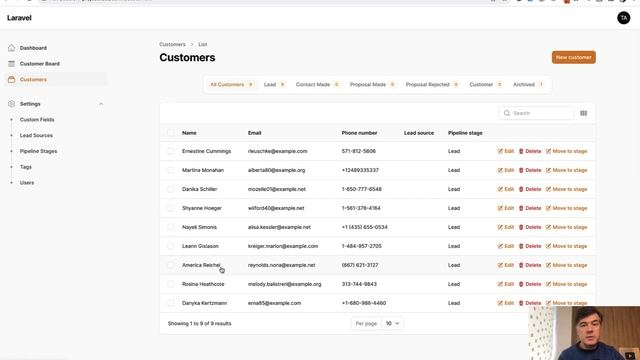Collapse the Settings group chevron
Screen dimensions: 640x360
click(x=101, y=104)
